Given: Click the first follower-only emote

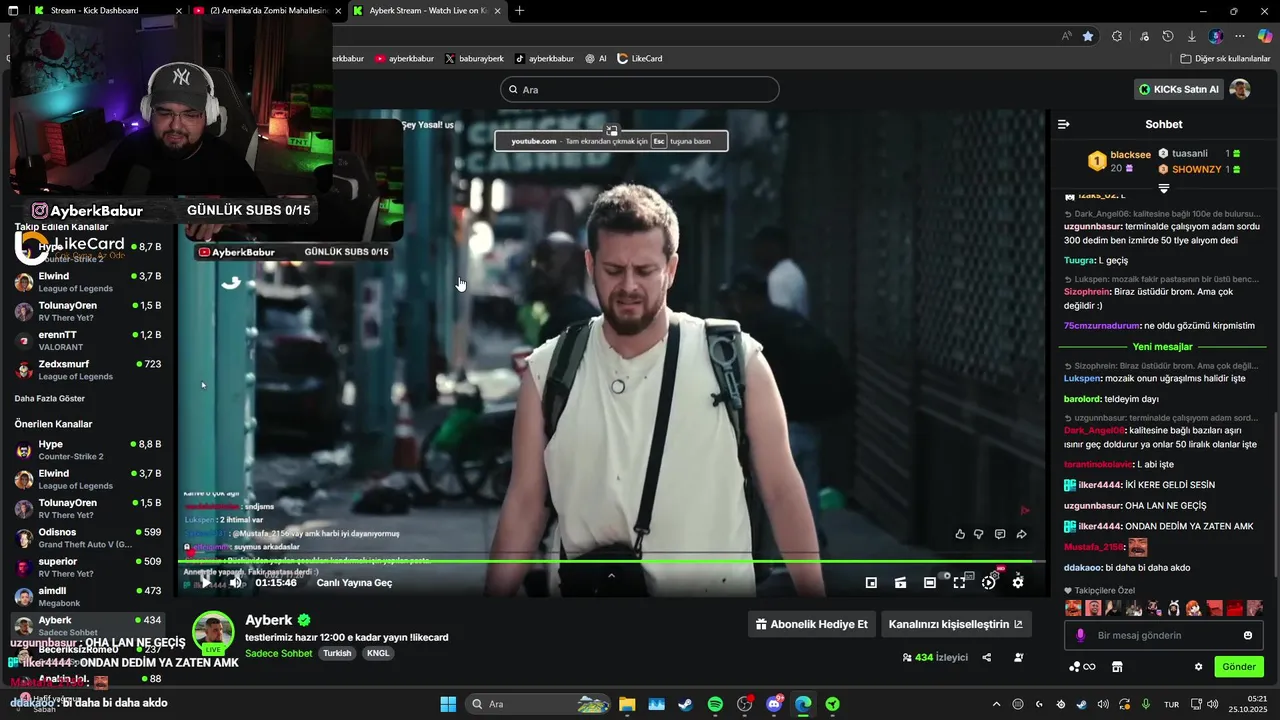Looking at the screenshot, I should coord(1073,608).
